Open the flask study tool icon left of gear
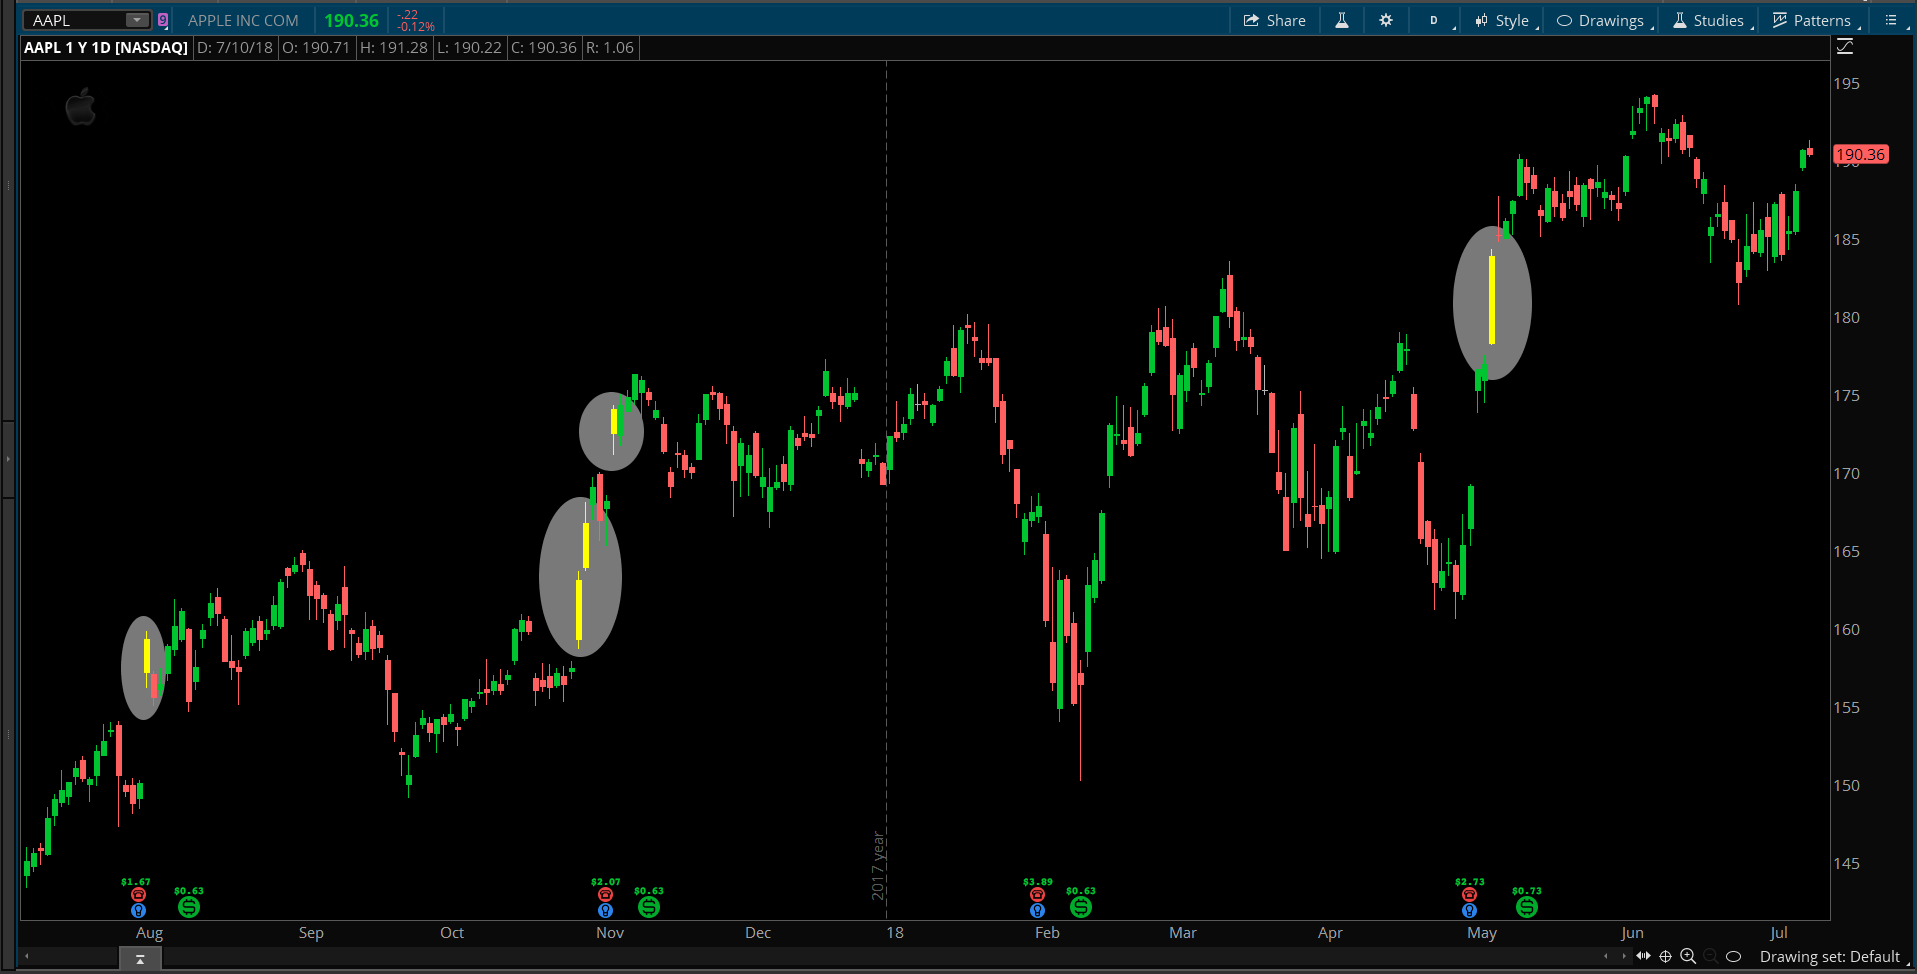Screen dimensions: 1917x974 coord(1342,20)
